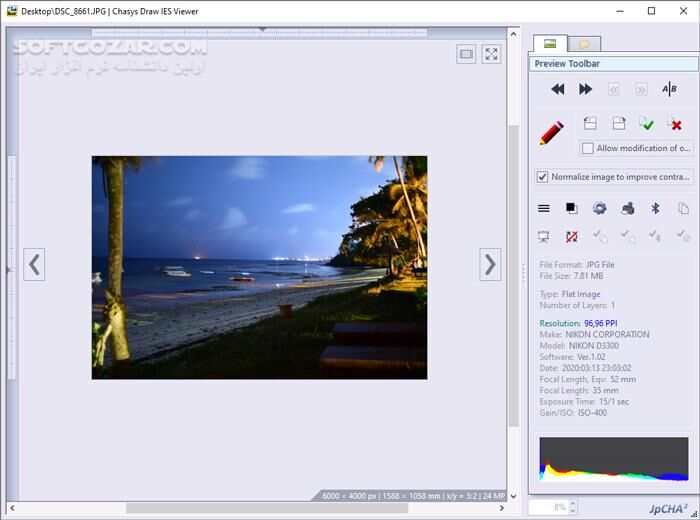Print image using the printer icon
Viewport: 700px width, 520px height.
pos(627,208)
